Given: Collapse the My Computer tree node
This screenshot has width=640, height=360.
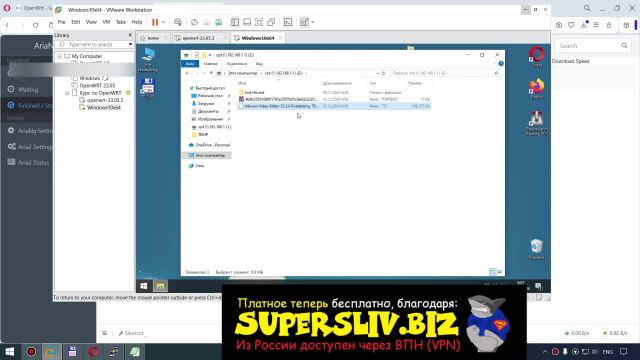Looking at the screenshot, I should pos(60,56).
